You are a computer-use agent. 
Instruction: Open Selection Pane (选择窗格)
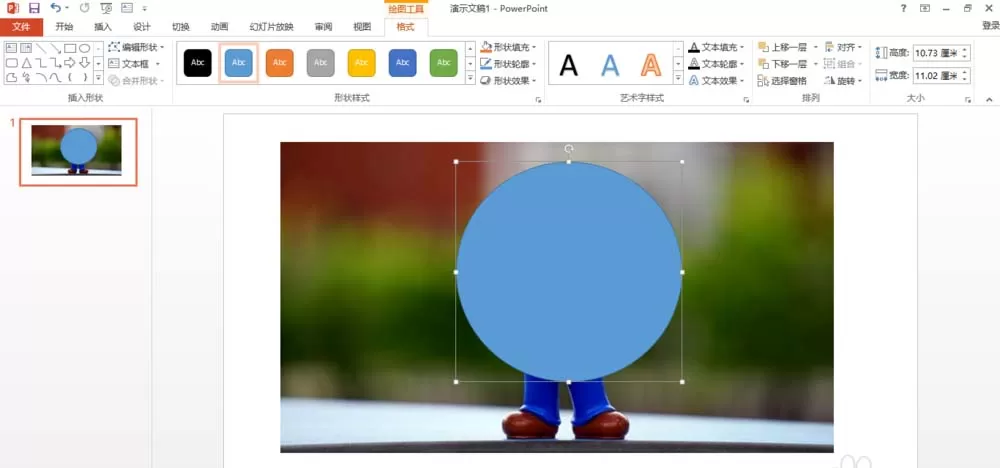(x=783, y=81)
